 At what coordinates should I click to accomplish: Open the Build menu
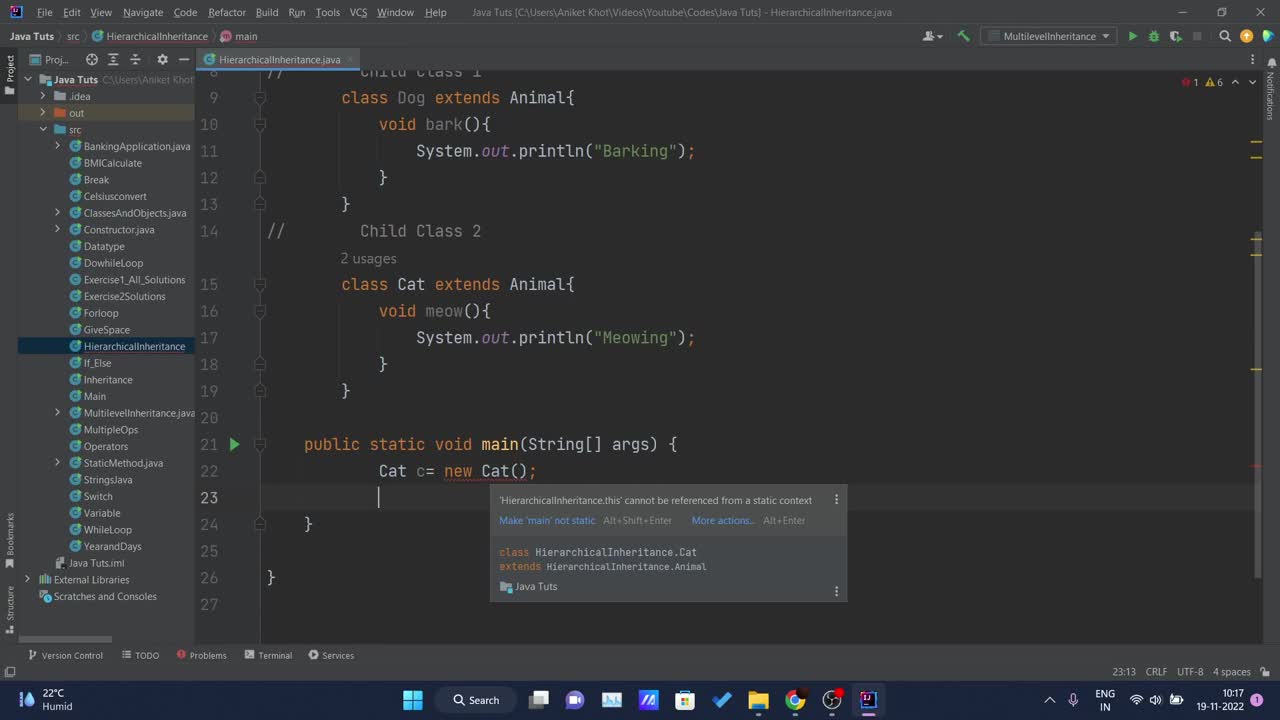(267, 12)
